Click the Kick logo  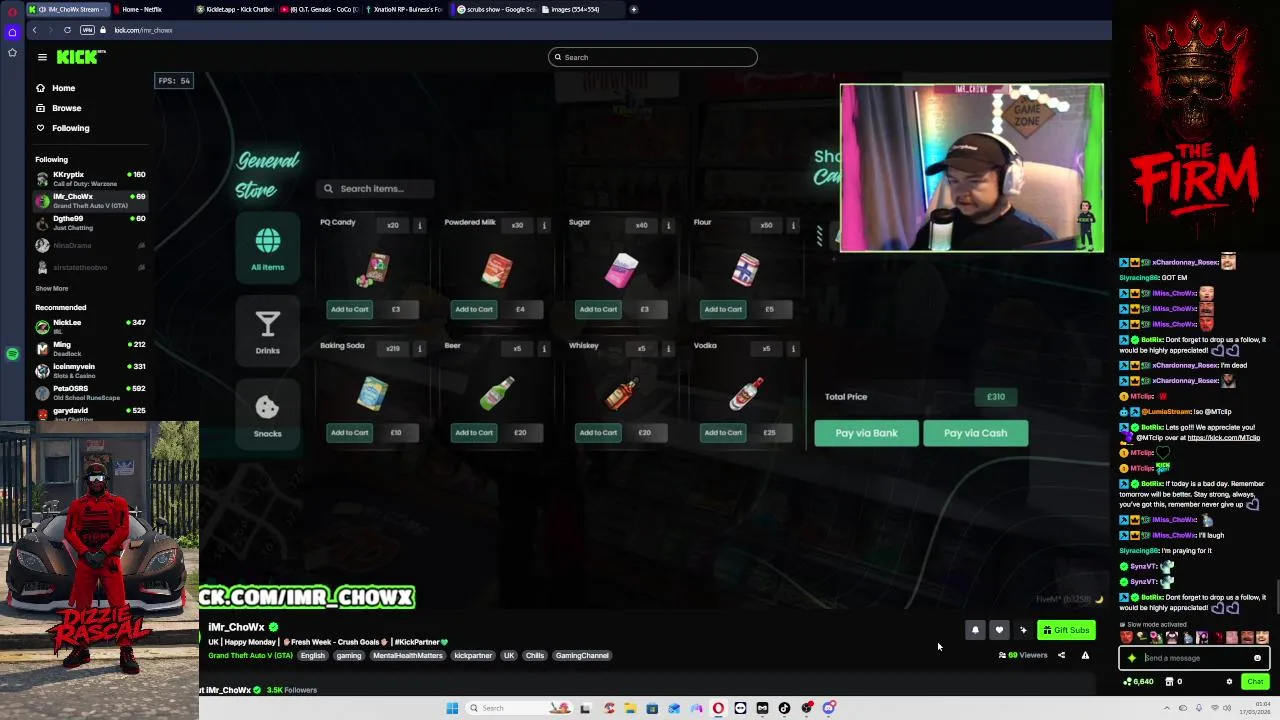click(x=79, y=57)
